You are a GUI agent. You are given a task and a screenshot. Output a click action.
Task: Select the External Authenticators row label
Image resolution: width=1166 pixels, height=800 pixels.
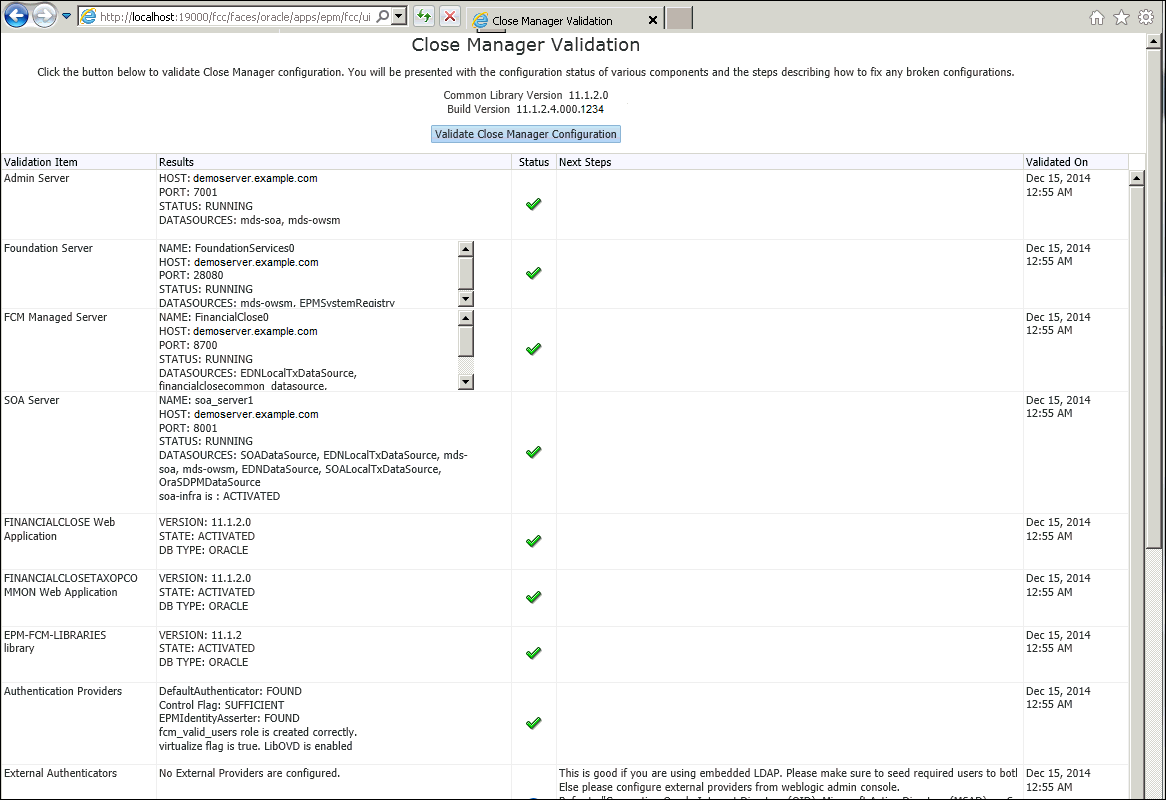pos(60,773)
